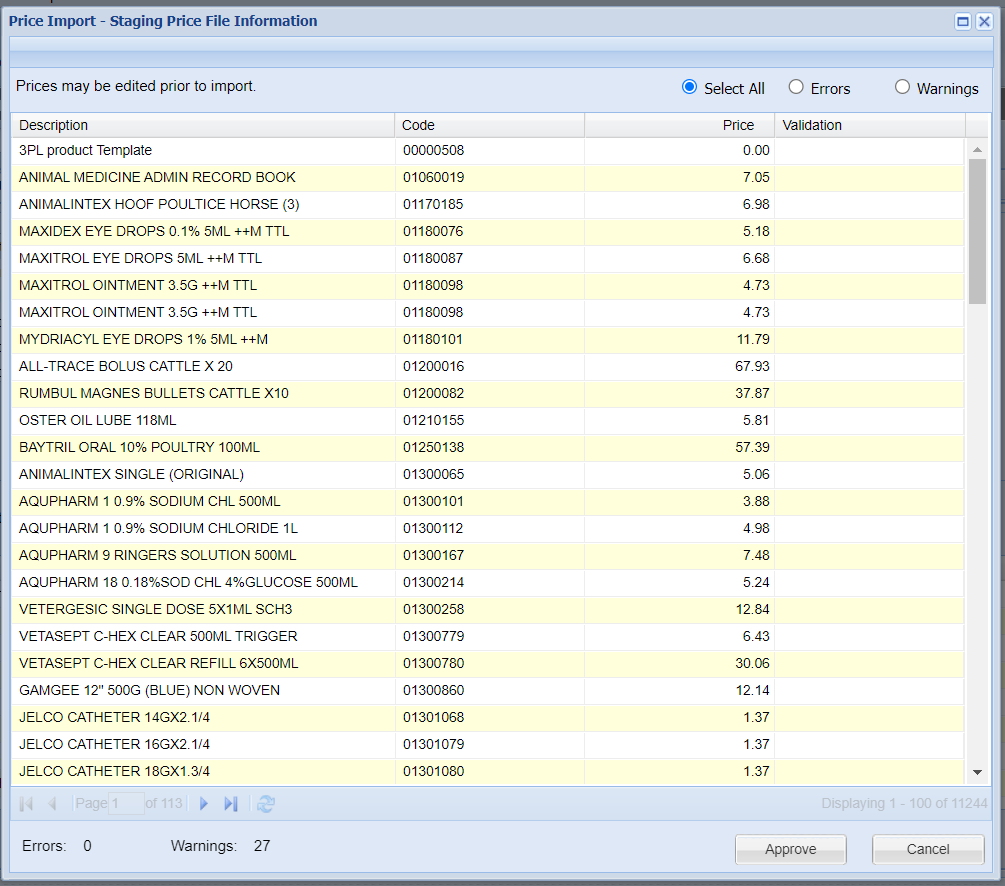Image resolution: width=1005 pixels, height=886 pixels.
Task: Select JELCO CATHETER 16GX2.1/4 row
Action: [487, 744]
